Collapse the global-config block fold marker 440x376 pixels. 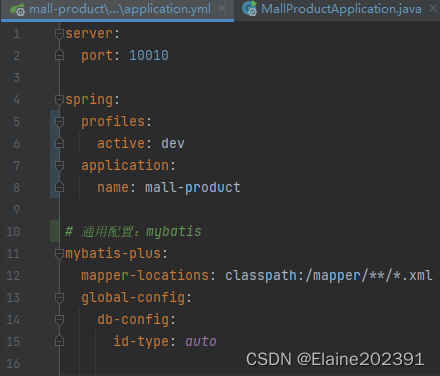tap(59, 297)
